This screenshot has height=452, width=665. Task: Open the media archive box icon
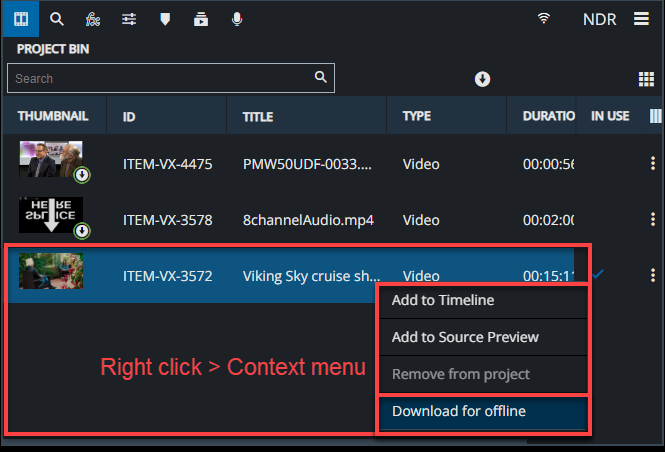point(201,18)
